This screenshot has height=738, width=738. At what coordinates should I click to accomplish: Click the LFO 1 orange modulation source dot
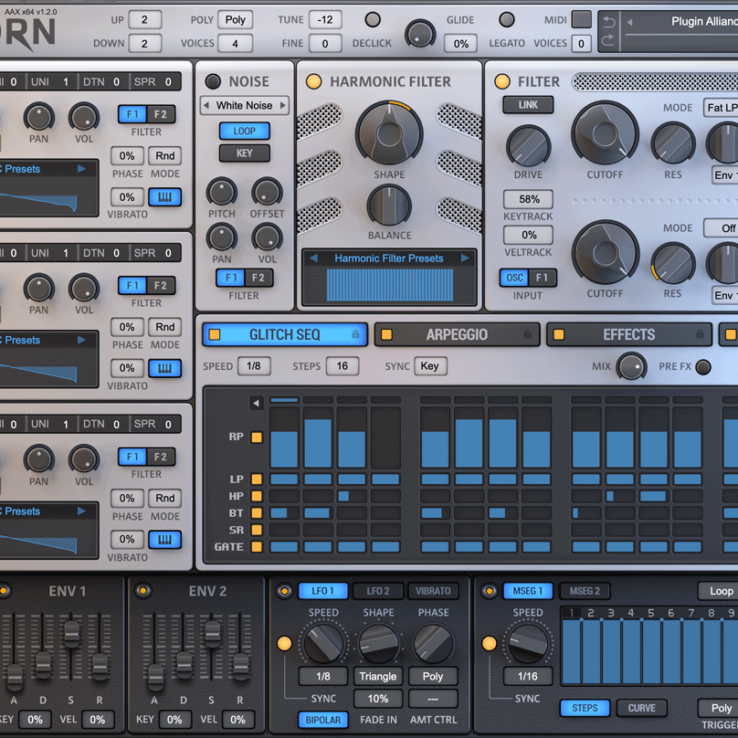[284, 643]
